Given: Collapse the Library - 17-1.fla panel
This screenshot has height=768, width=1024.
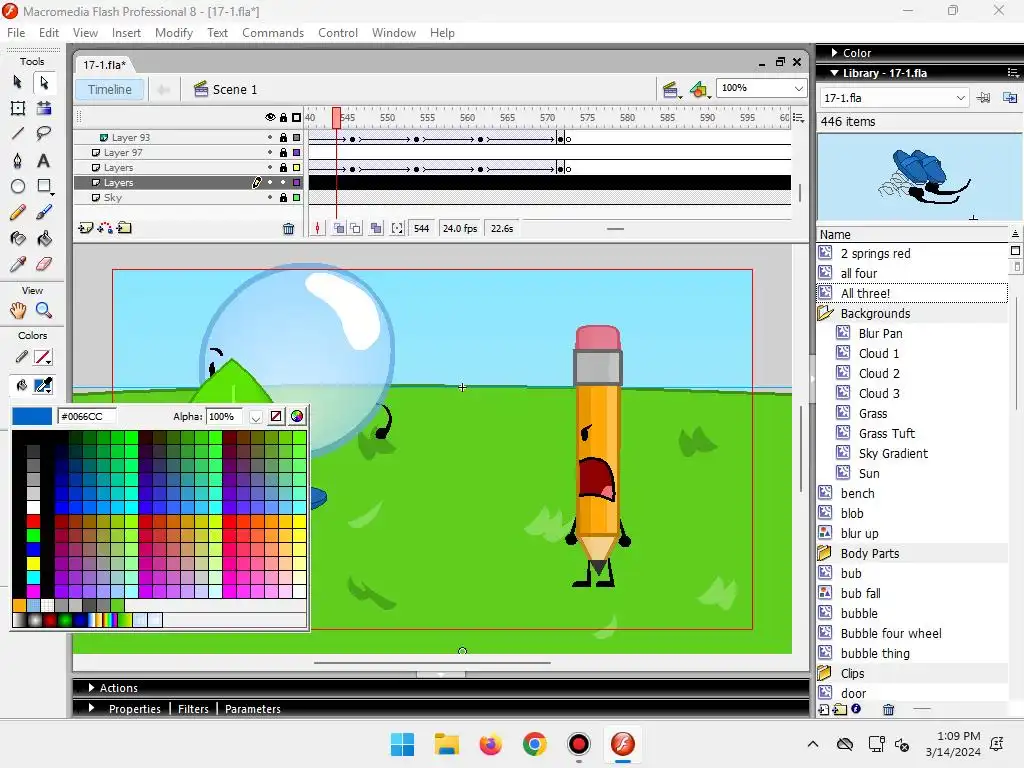Looking at the screenshot, I should (x=834, y=72).
